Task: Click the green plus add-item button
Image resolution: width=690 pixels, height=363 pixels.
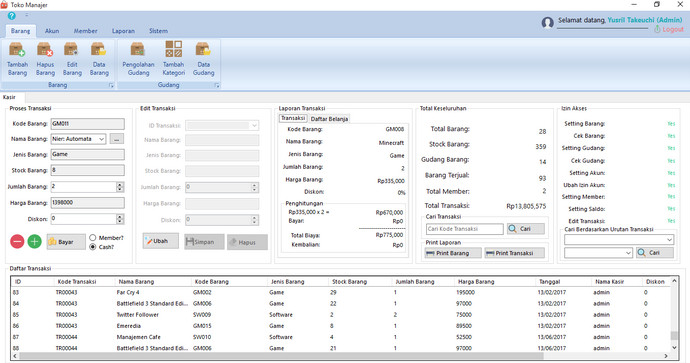Action: click(34, 241)
